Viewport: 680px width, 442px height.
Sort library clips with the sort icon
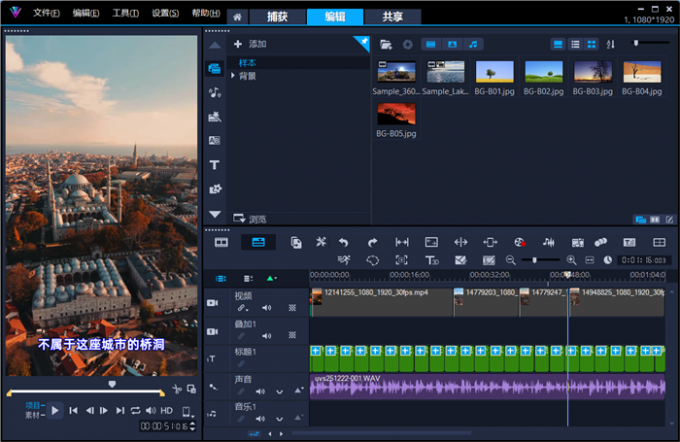(x=611, y=44)
